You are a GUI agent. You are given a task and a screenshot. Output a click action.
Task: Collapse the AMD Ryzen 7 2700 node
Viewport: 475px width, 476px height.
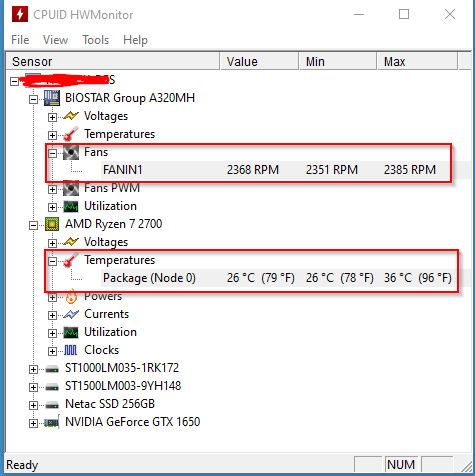coord(33,225)
